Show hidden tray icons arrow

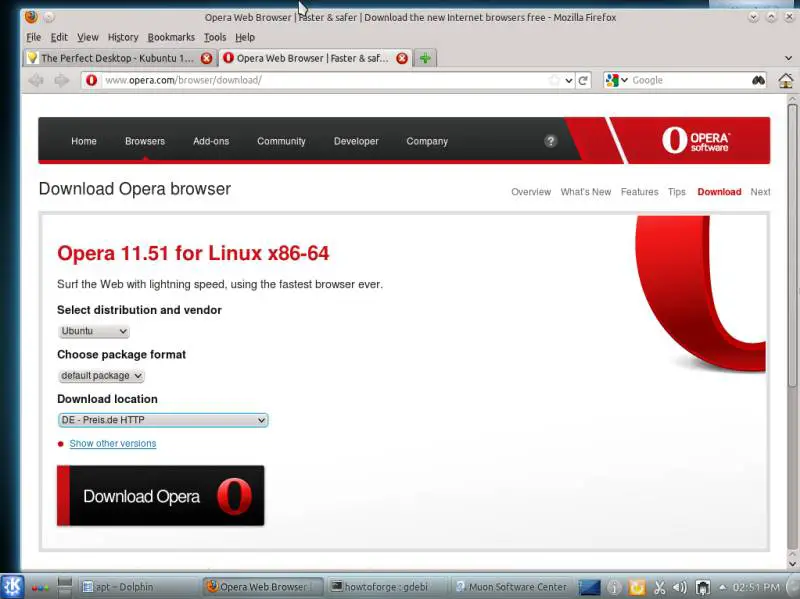722,587
